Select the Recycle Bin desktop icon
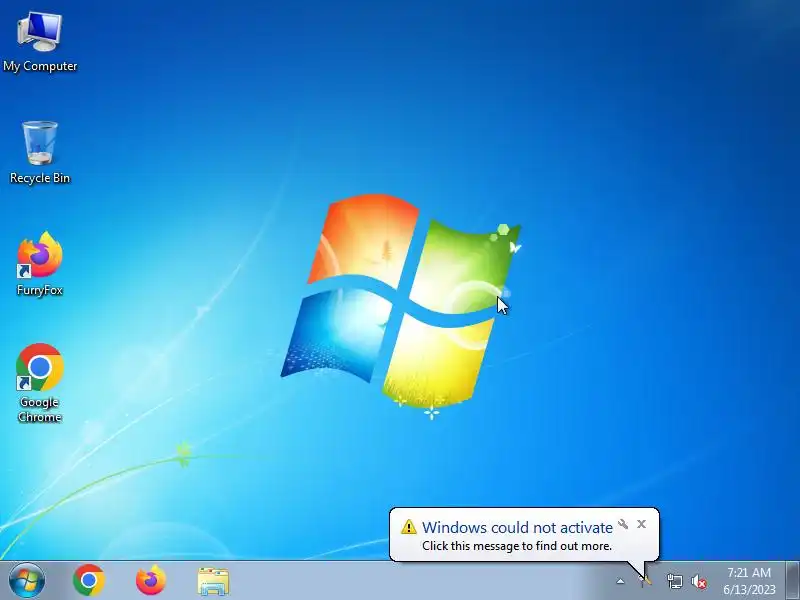 click(x=40, y=152)
